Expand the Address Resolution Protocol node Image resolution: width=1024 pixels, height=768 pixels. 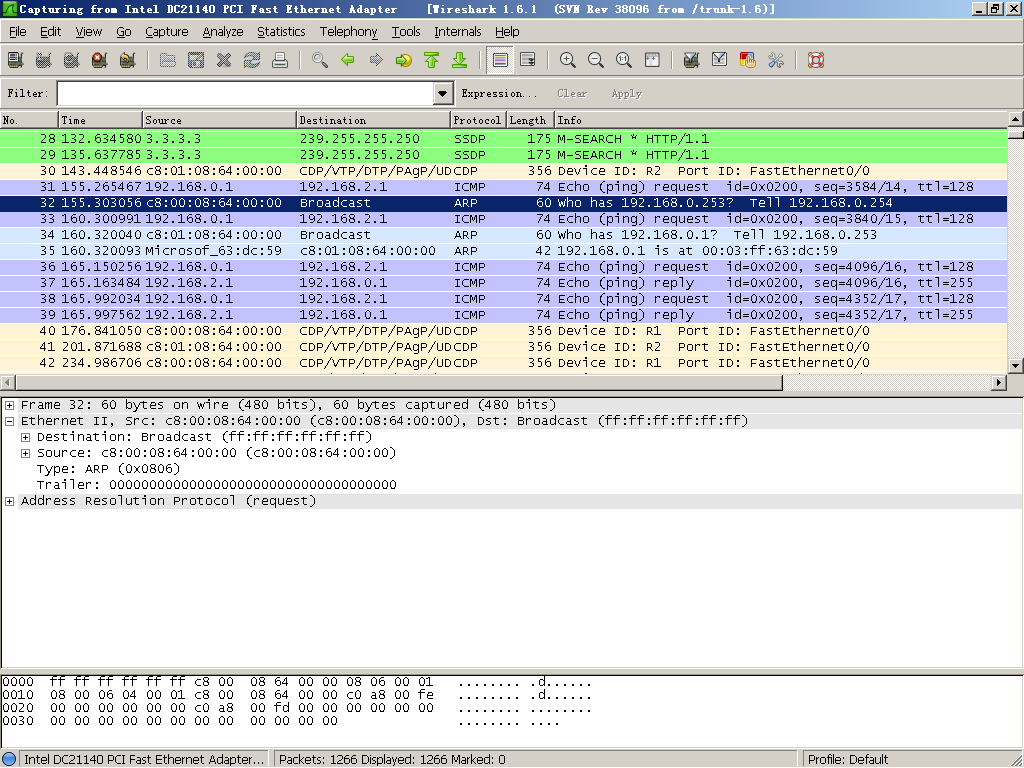point(9,502)
